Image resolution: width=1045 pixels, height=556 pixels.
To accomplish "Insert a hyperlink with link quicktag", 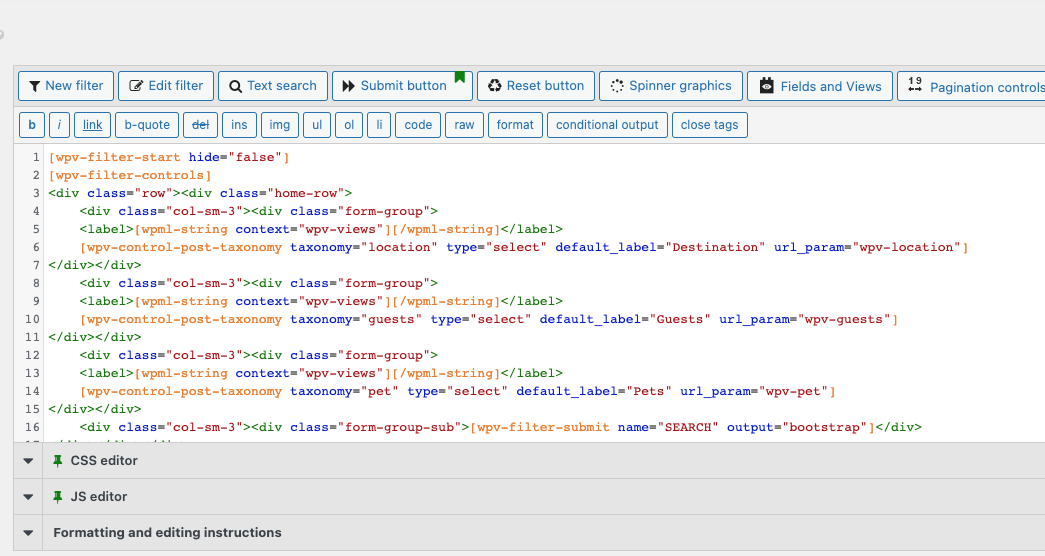I will tap(93, 125).
